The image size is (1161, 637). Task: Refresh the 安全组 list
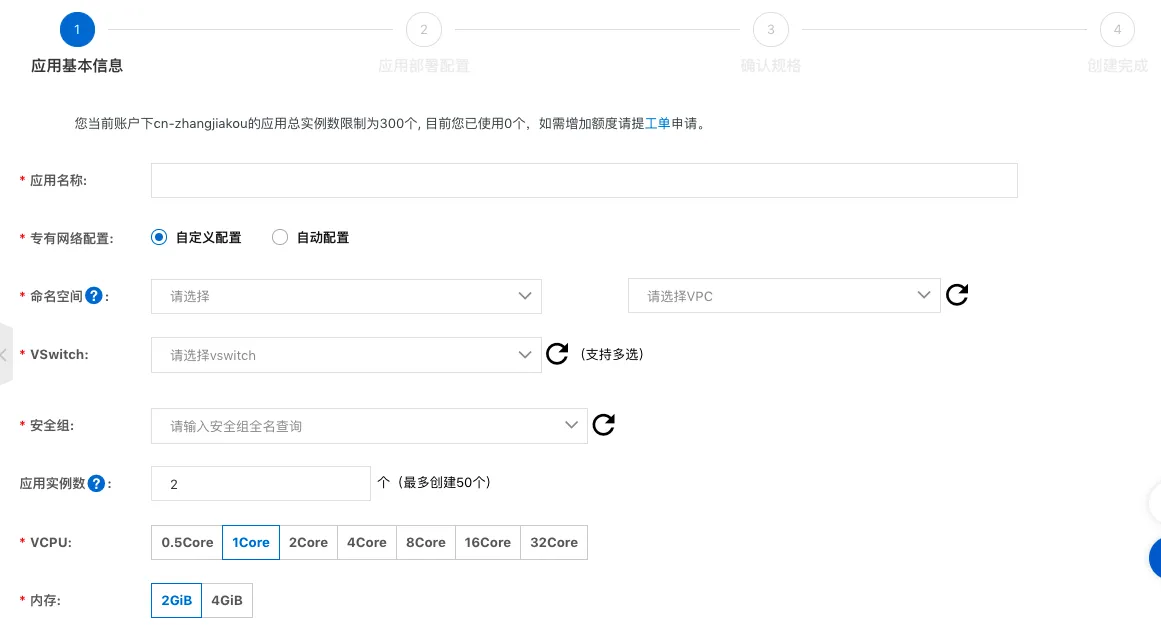pos(603,424)
